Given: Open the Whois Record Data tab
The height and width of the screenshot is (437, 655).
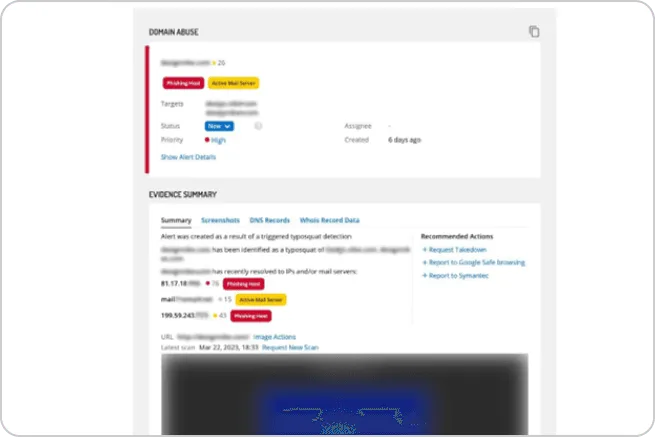Looking at the screenshot, I should (x=330, y=220).
